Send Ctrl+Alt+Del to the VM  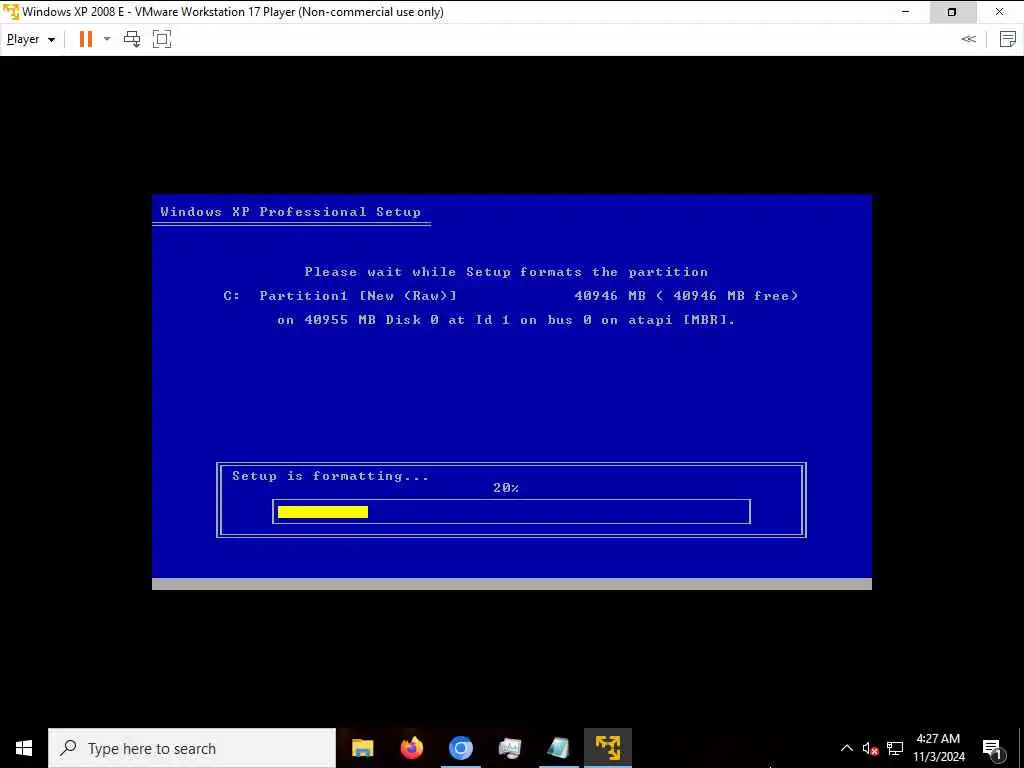coord(132,39)
